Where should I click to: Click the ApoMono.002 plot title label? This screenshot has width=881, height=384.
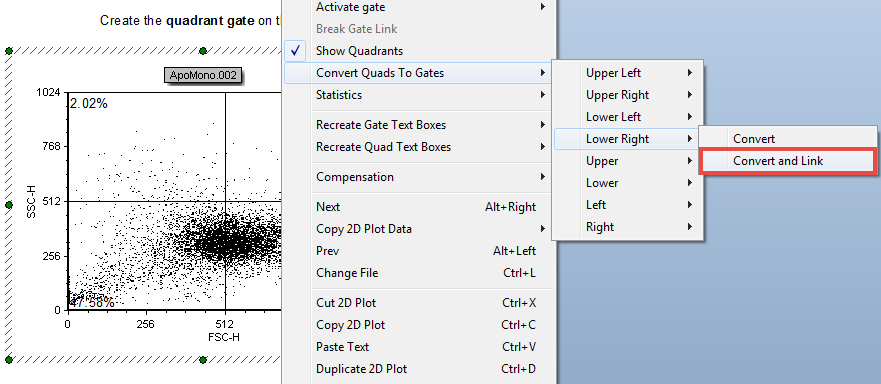[203, 75]
